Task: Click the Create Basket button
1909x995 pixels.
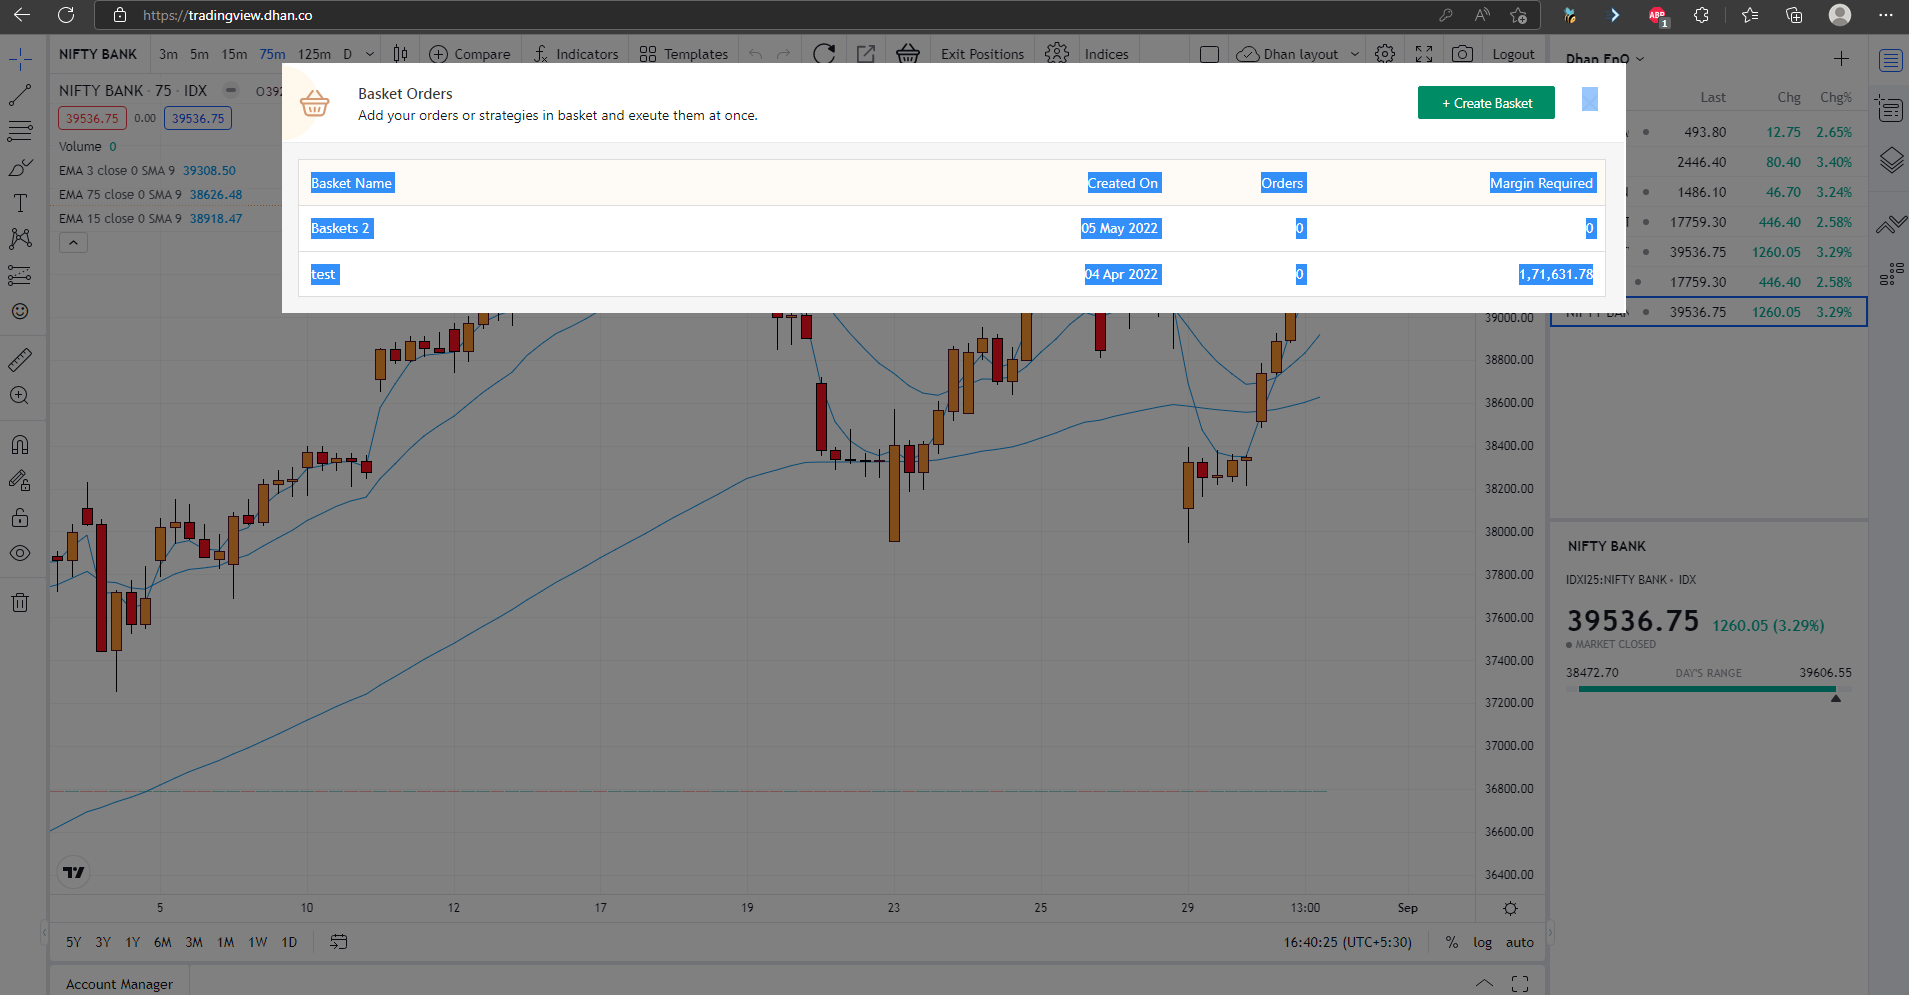Action: 1486,103
